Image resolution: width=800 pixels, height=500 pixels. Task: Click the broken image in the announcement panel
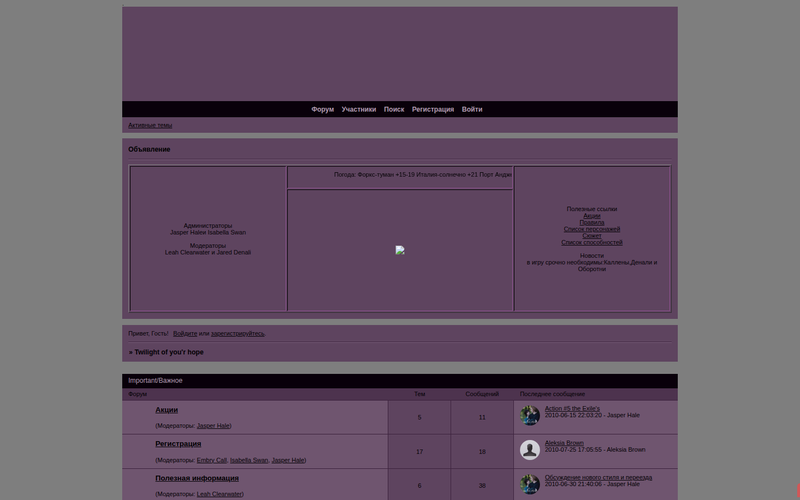pyautogui.click(x=400, y=250)
